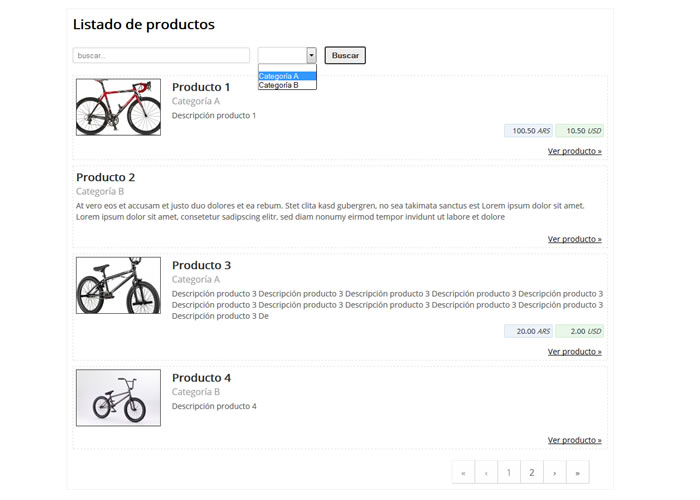Go to first page using « pagination icon
The height and width of the screenshot is (500, 700).
tap(463, 472)
